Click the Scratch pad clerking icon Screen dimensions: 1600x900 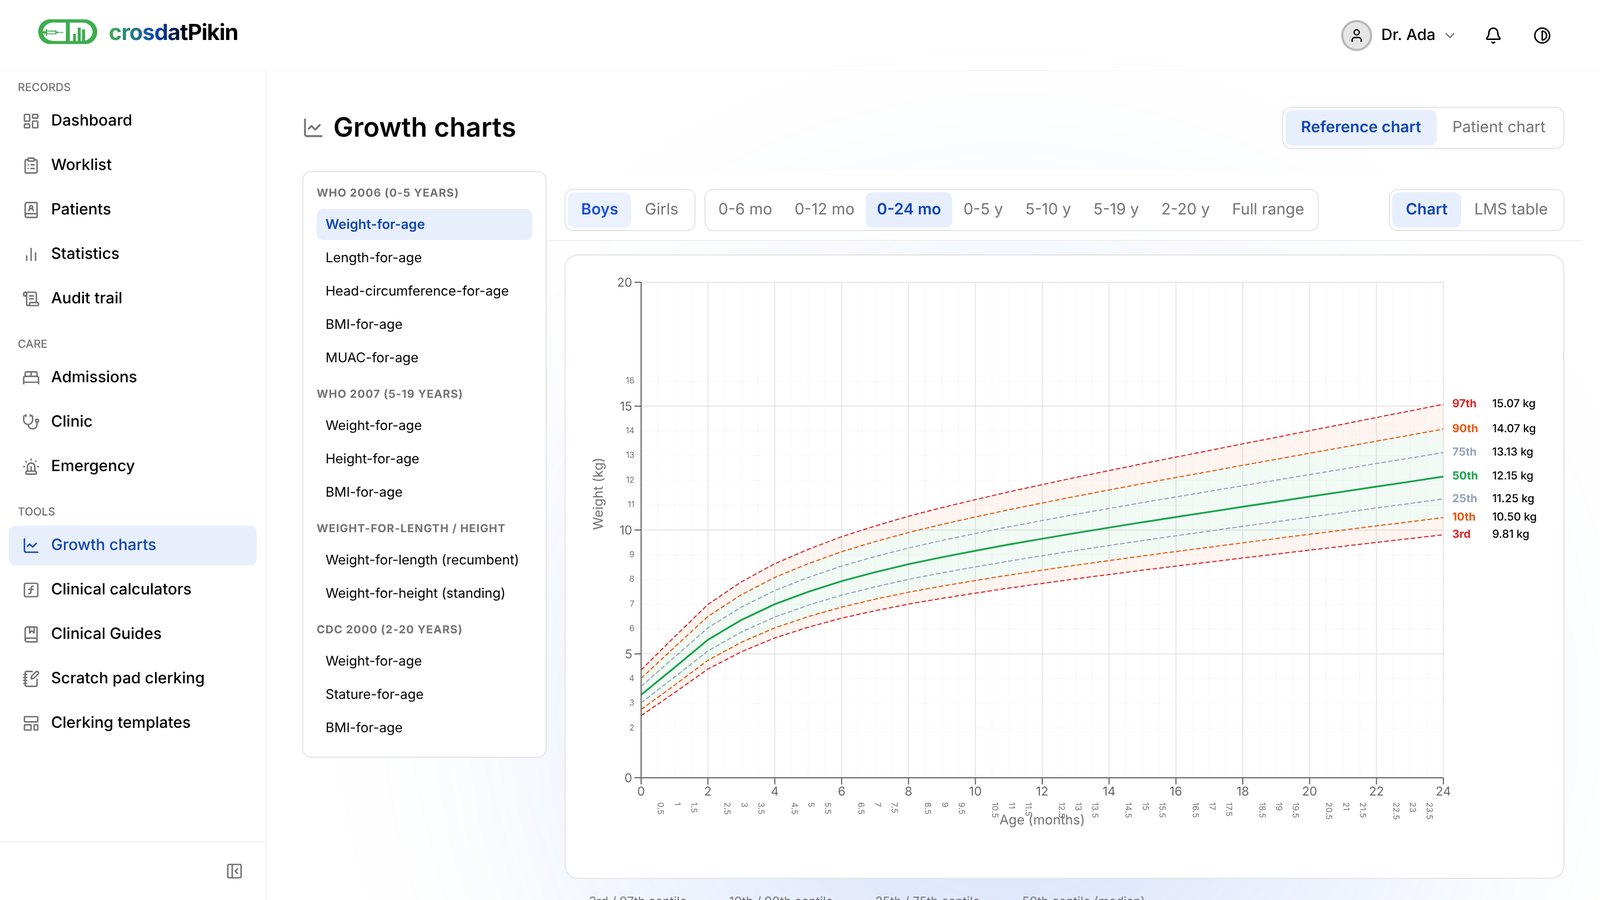(x=31, y=678)
